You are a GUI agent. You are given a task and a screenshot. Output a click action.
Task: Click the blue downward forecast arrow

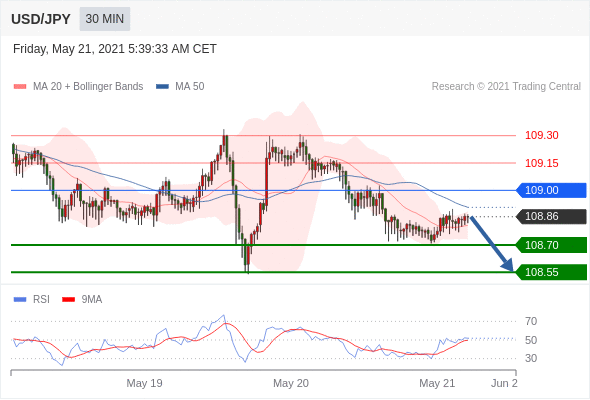pyautogui.click(x=492, y=244)
